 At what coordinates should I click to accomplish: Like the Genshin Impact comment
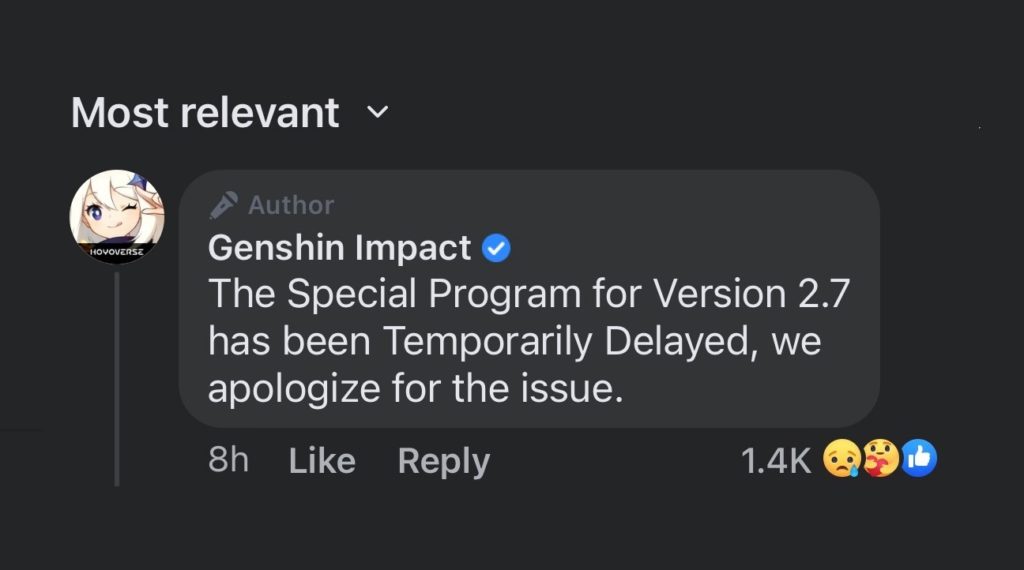[x=322, y=461]
